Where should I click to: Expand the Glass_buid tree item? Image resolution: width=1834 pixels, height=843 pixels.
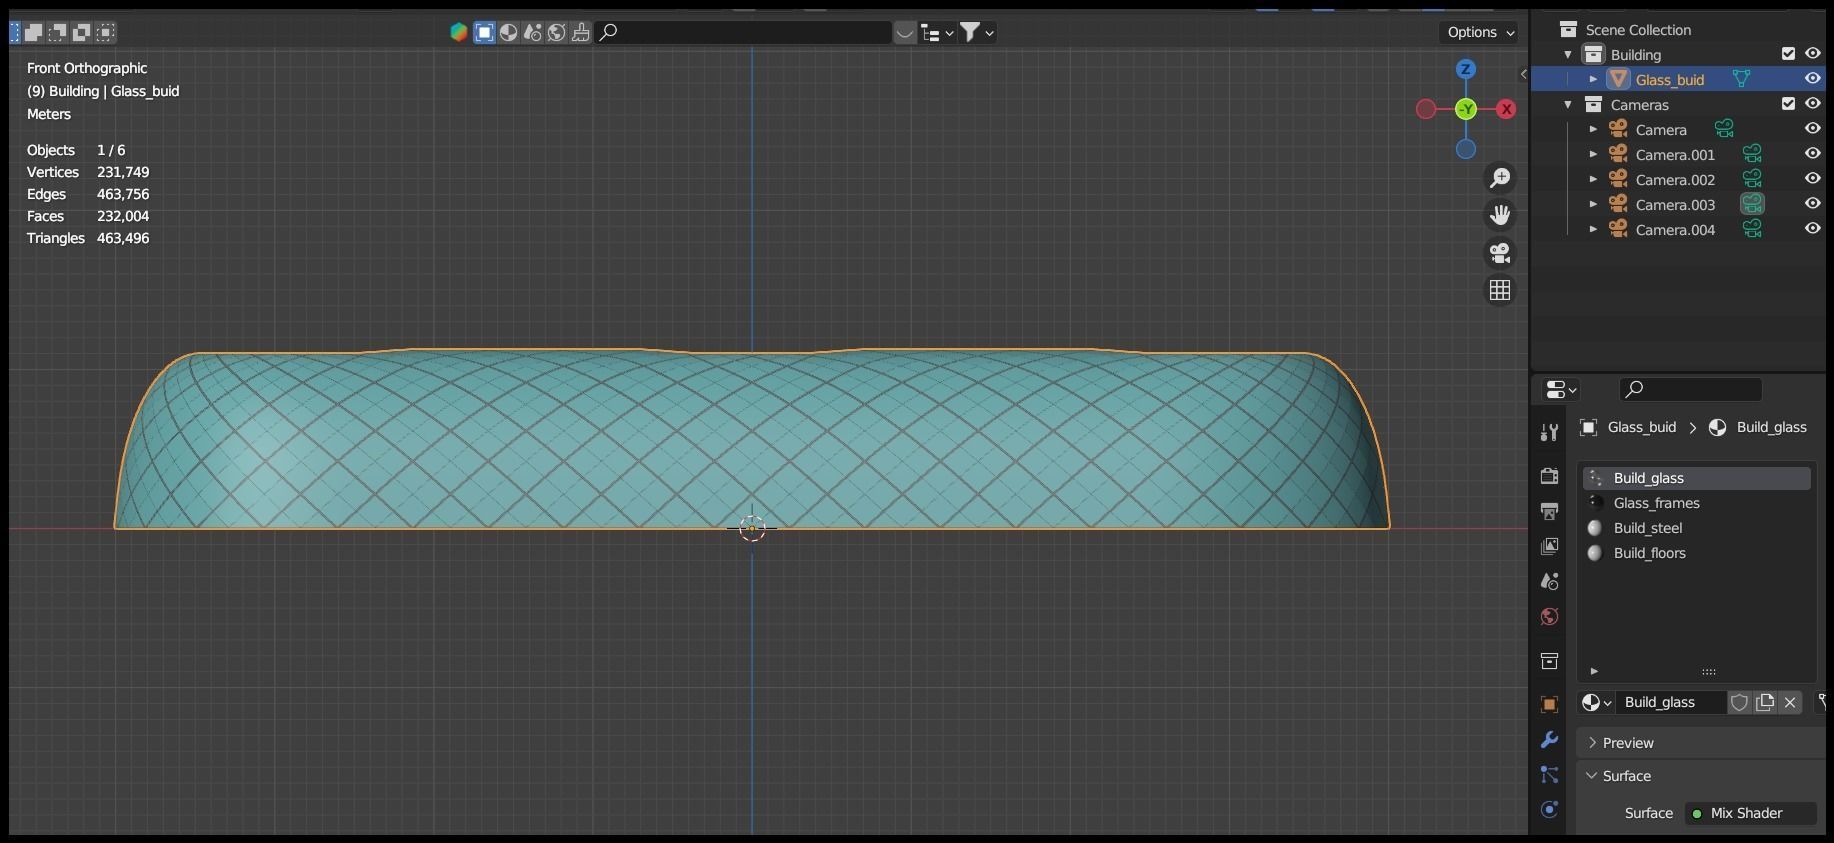(1593, 79)
